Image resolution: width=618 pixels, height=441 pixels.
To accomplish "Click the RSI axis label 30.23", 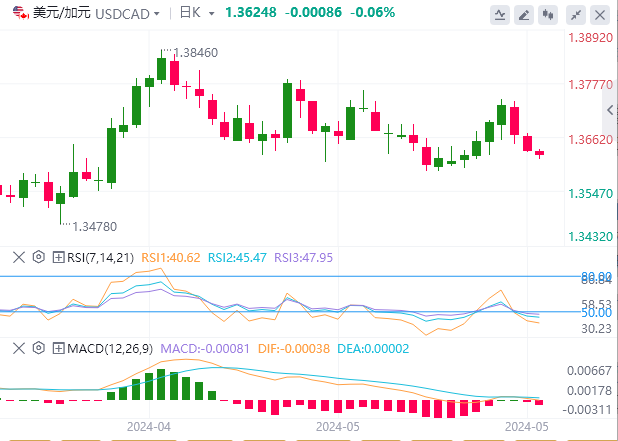I will coord(596,329).
